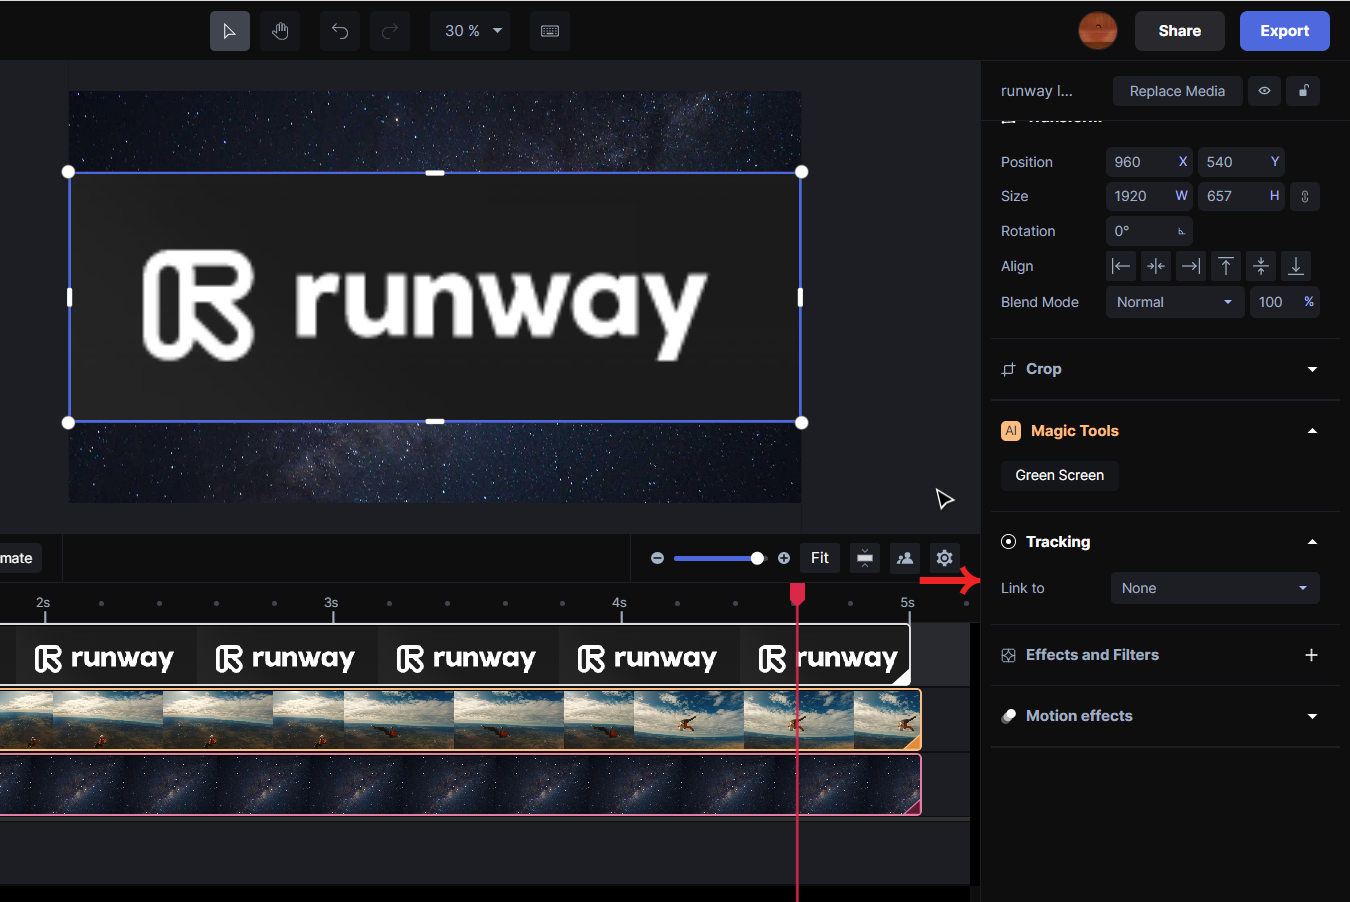Undo the last action
The height and width of the screenshot is (902, 1350).
[340, 31]
